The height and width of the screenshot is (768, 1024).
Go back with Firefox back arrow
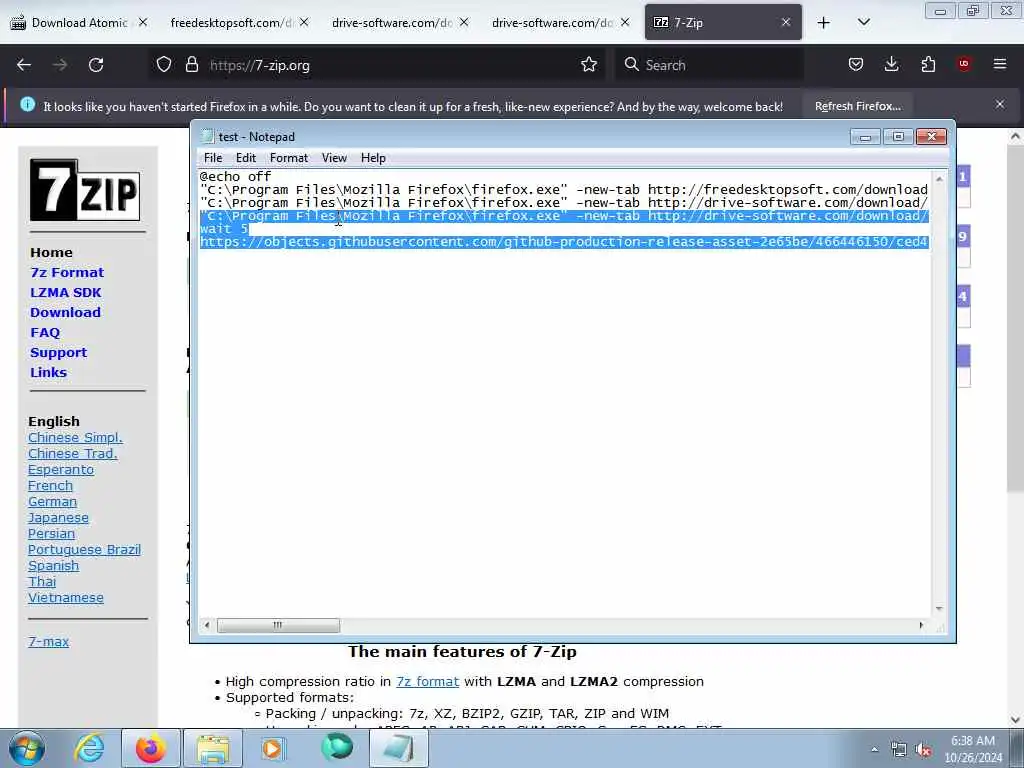pyautogui.click(x=24, y=65)
